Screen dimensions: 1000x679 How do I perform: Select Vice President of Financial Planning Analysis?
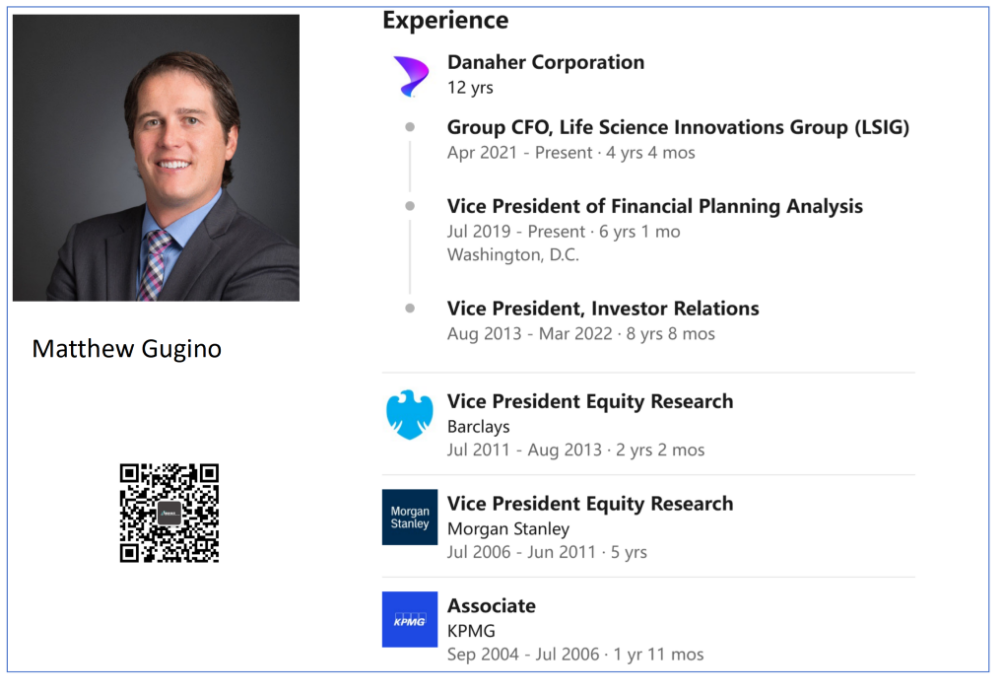point(654,206)
